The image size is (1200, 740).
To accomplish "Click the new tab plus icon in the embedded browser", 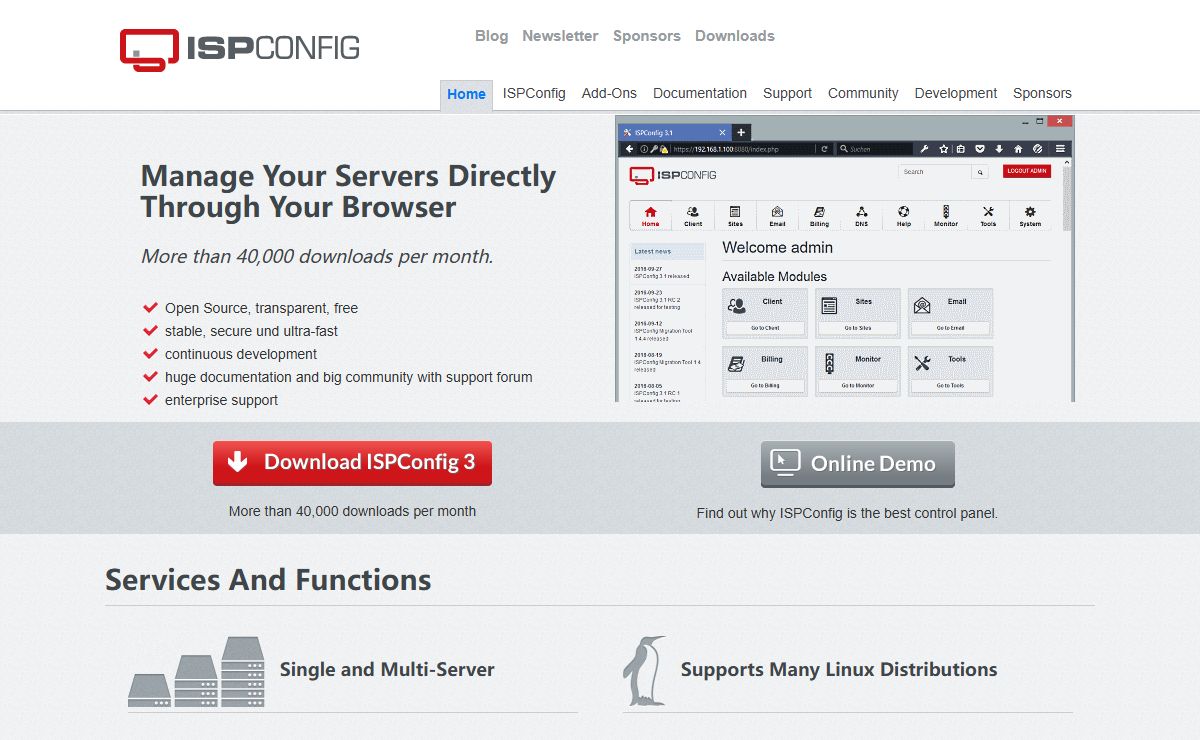I will point(741,132).
